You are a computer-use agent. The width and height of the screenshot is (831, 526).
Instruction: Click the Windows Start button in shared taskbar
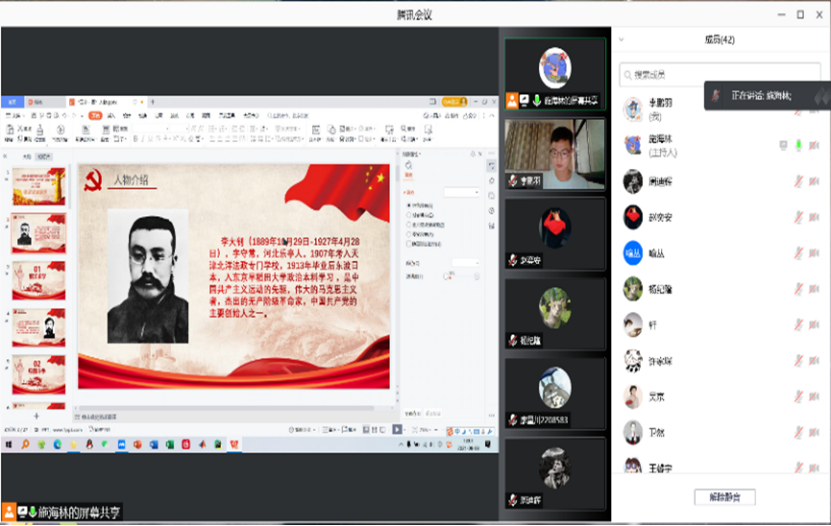(8, 443)
